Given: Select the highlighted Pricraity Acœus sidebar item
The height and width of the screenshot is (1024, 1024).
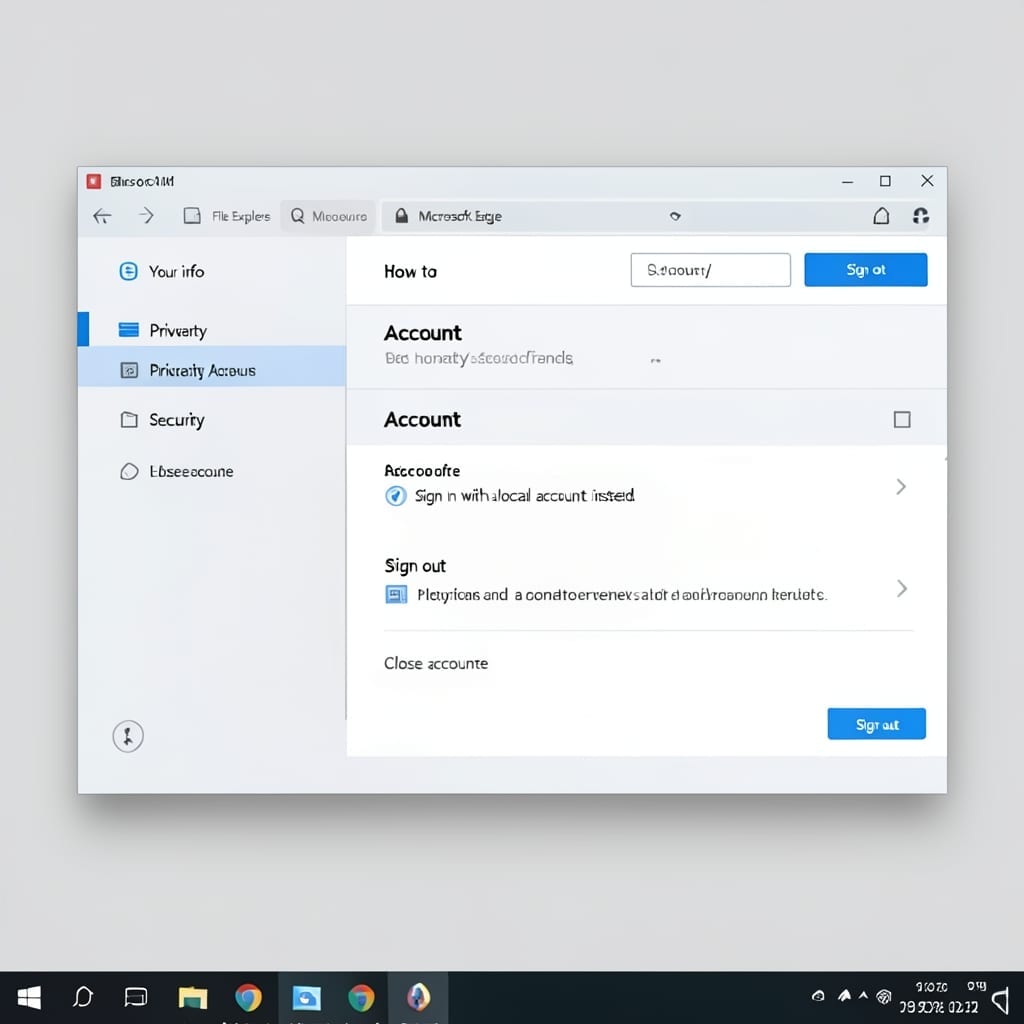Looking at the screenshot, I should coord(212,370).
